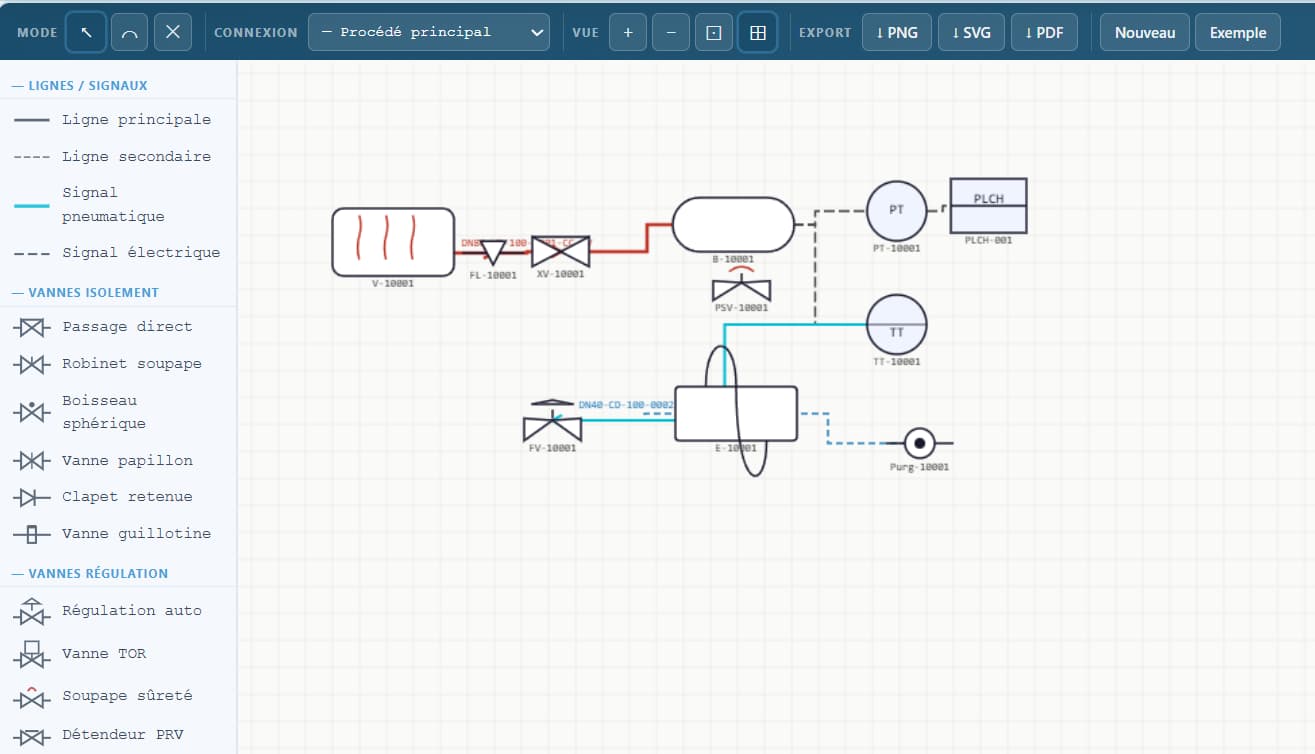
Task: Export the diagram as PDF
Action: 1044,33
